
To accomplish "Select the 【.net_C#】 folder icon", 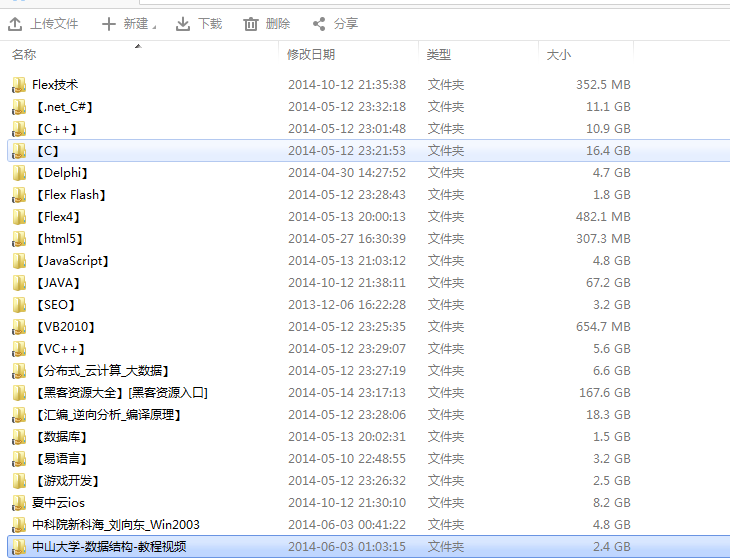I will 19,107.
